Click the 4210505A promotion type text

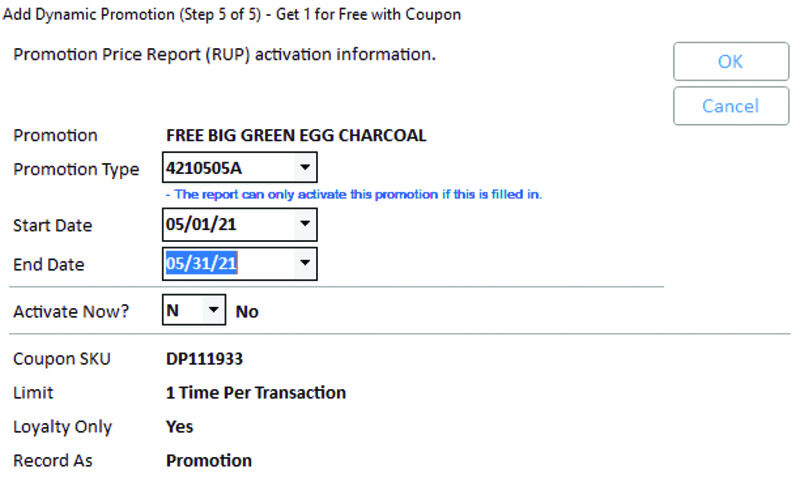tap(204, 168)
